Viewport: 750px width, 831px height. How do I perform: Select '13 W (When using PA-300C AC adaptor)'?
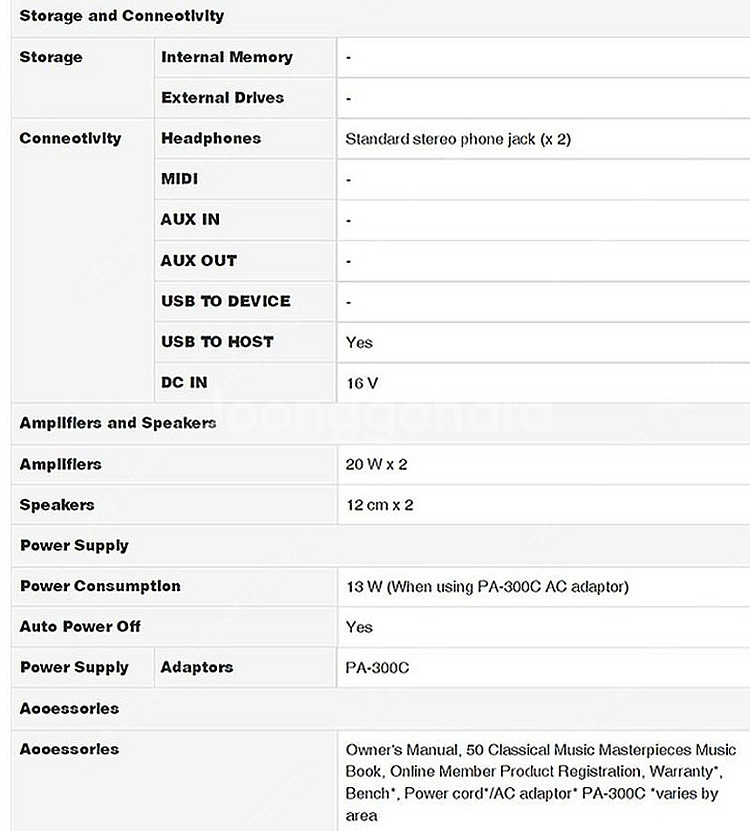(487, 587)
